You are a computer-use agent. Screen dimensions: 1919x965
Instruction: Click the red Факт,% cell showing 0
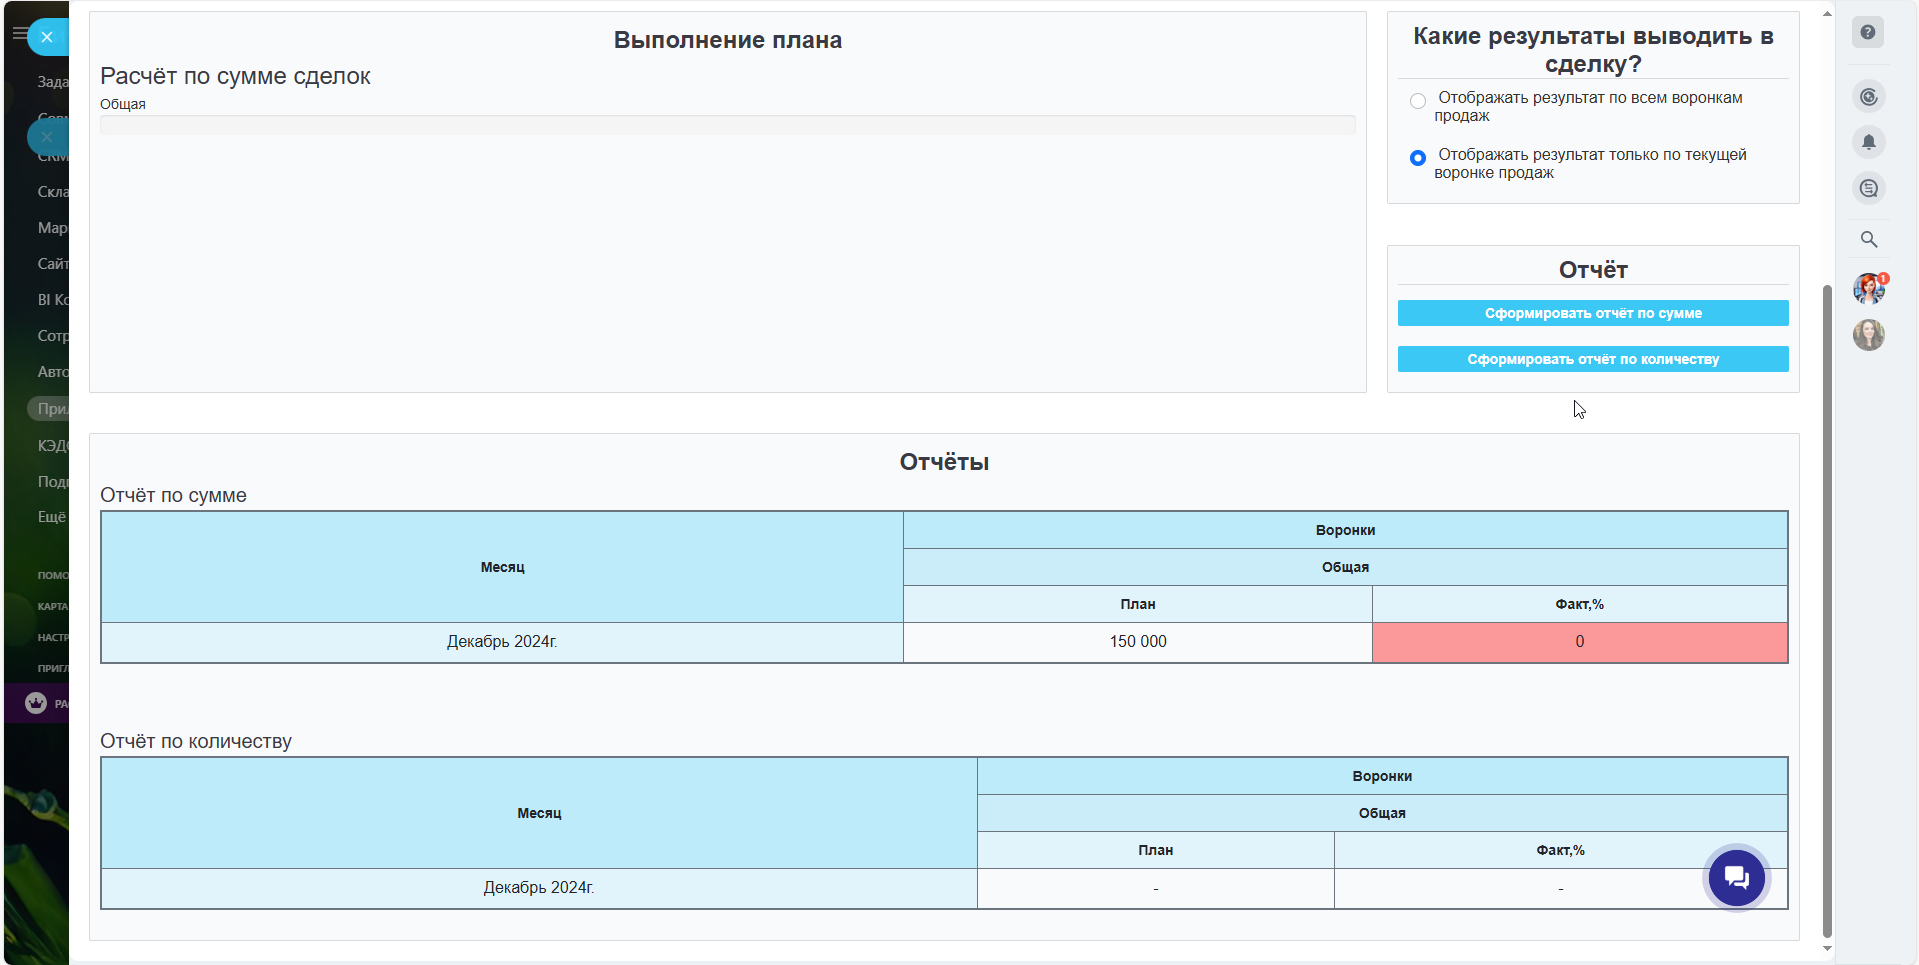point(1579,642)
